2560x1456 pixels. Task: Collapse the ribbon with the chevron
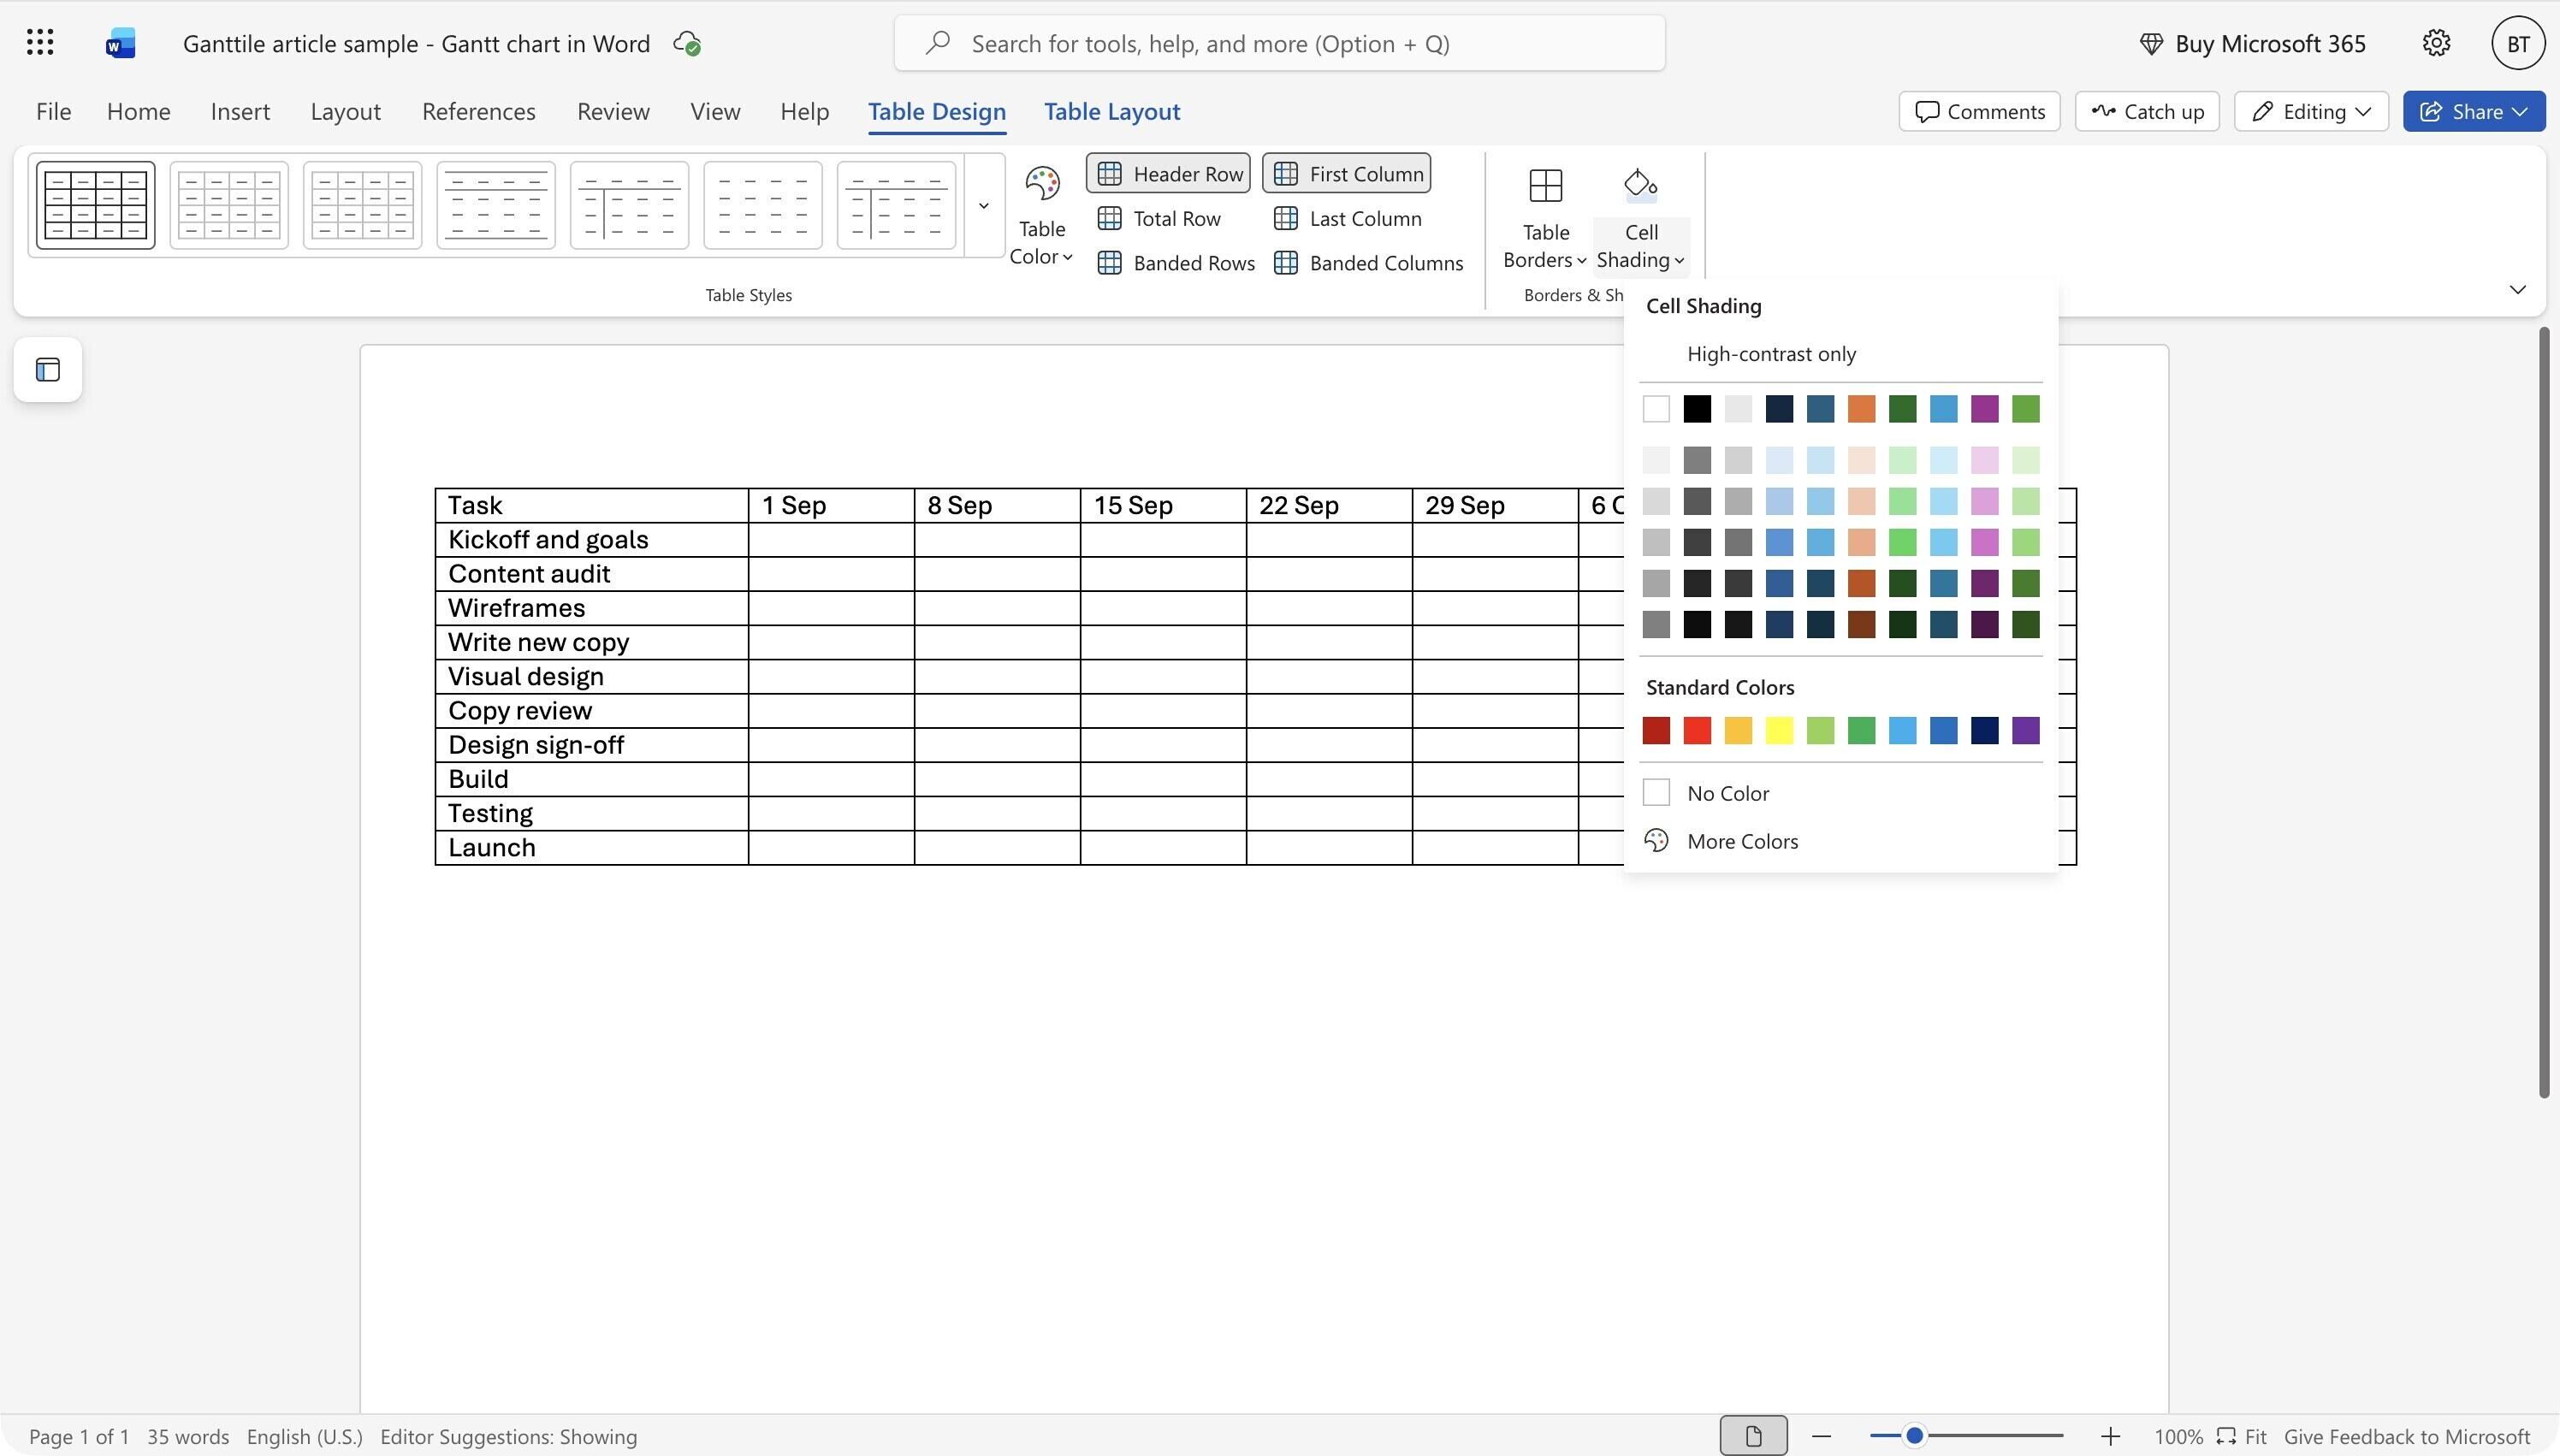(2517, 289)
